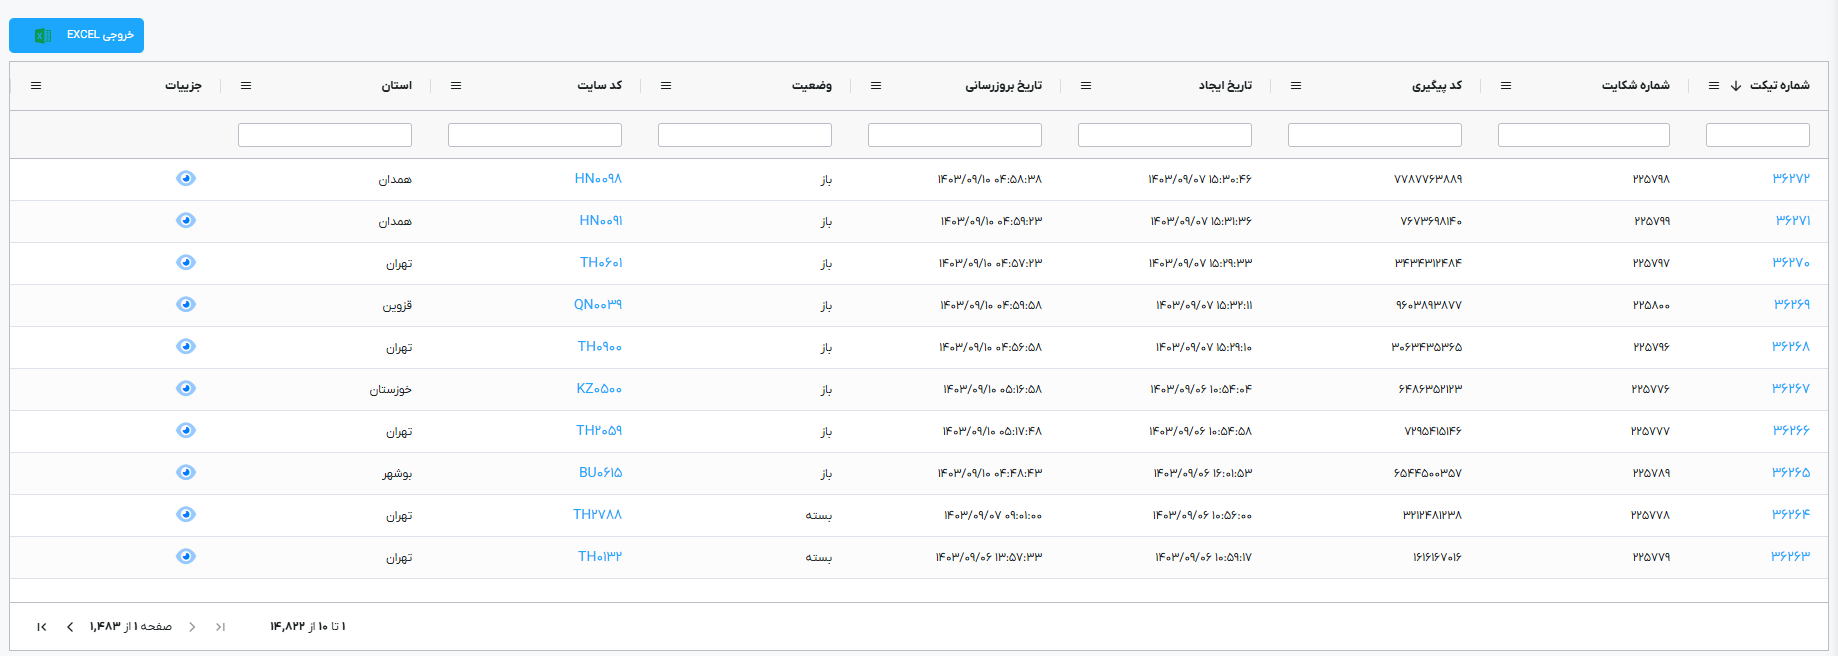Open column menu for کد پیگیری
The height and width of the screenshot is (656, 1838).
(1296, 86)
